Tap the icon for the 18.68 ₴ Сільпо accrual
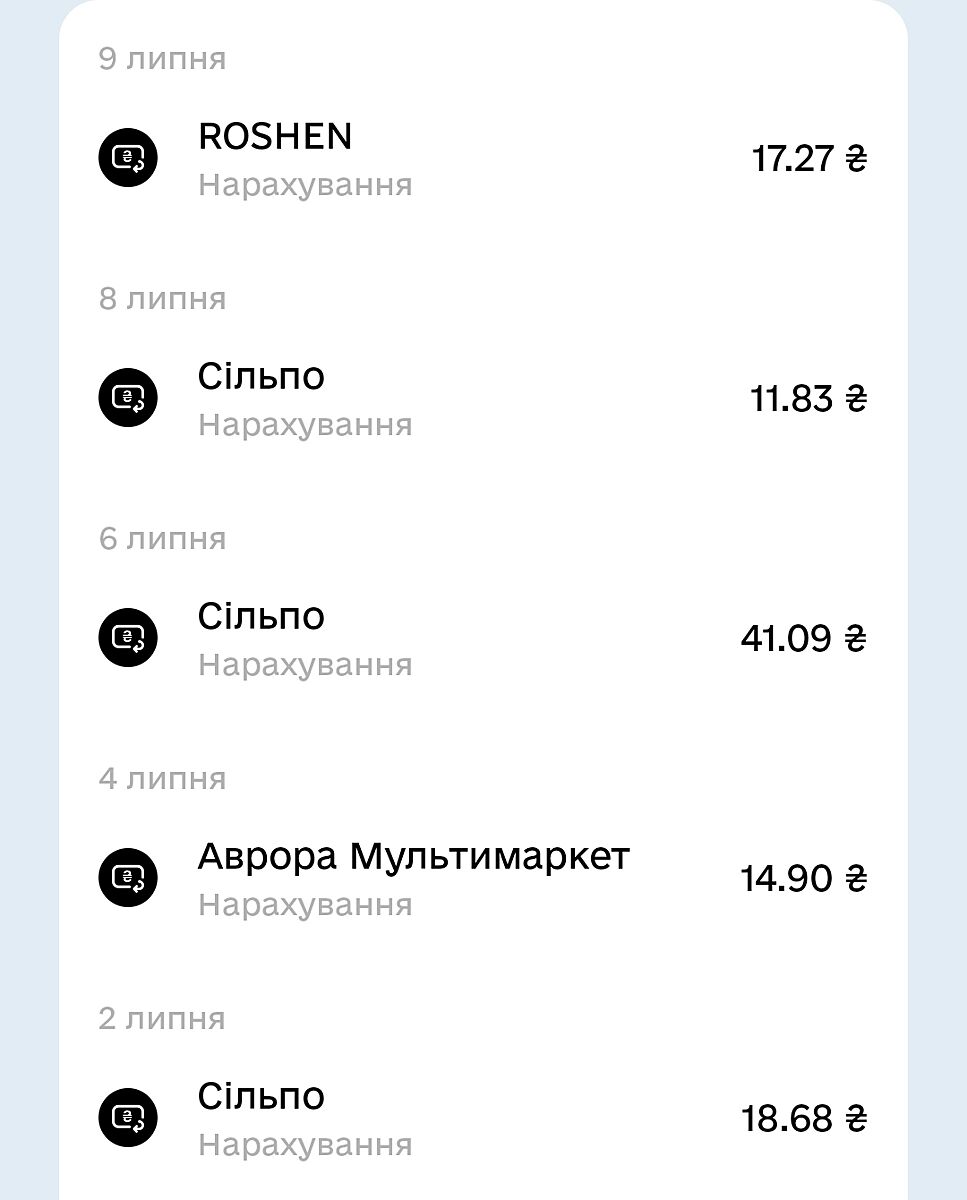The image size is (967, 1200). tap(128, 1117)
